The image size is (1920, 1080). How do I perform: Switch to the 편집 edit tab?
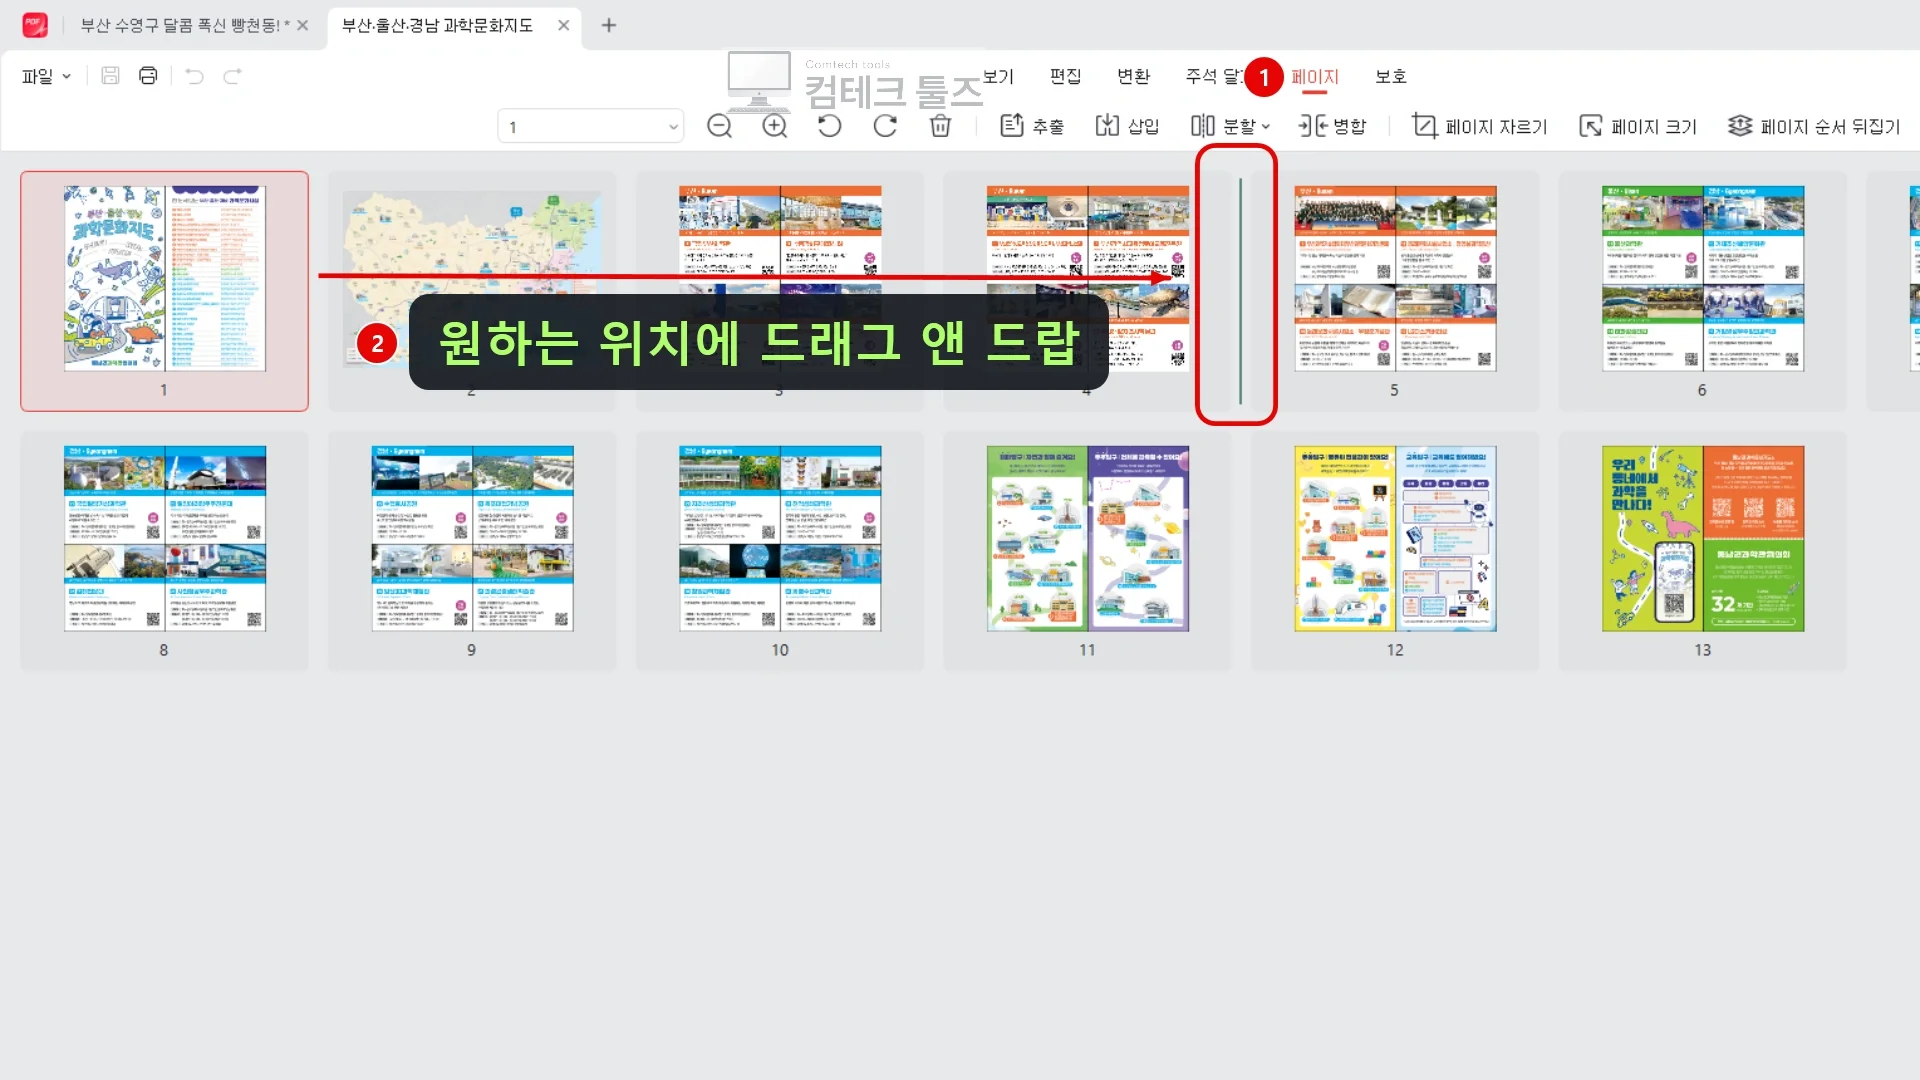point(1065,76)
